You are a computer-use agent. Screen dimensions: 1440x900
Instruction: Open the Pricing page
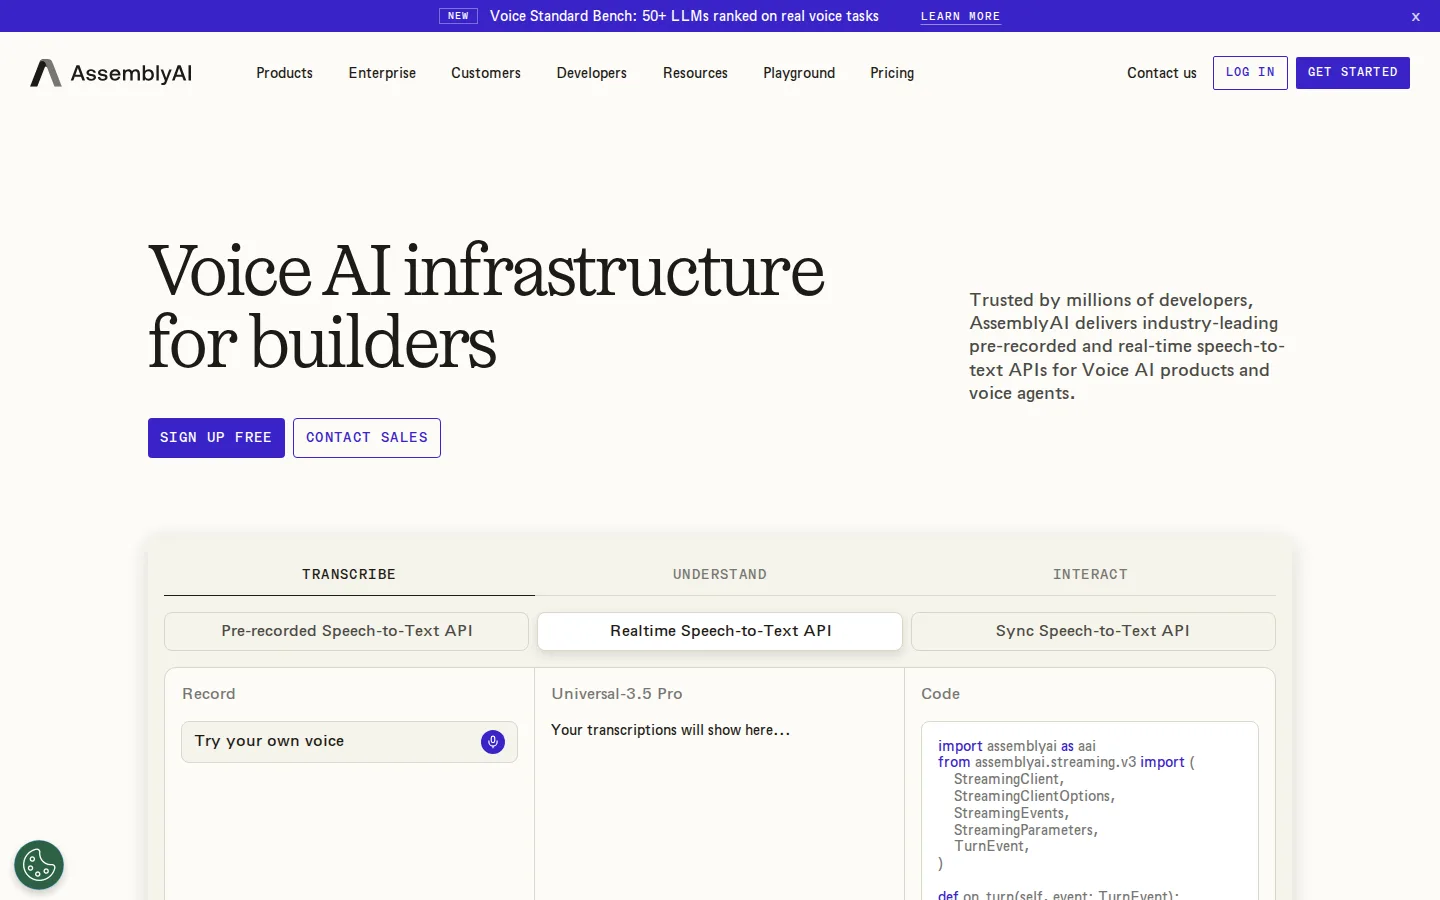pyautogui.click(x=892, y=73)
